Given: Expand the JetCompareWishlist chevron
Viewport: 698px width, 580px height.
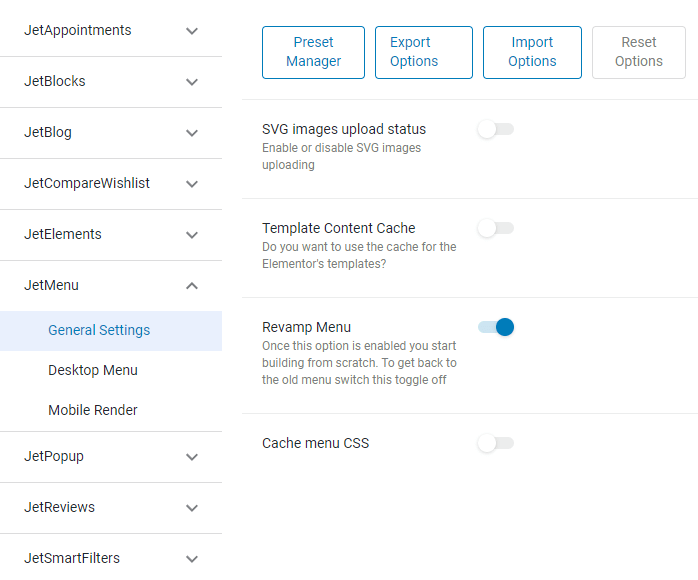Looking at the screenshot, I should pos(192,184).
